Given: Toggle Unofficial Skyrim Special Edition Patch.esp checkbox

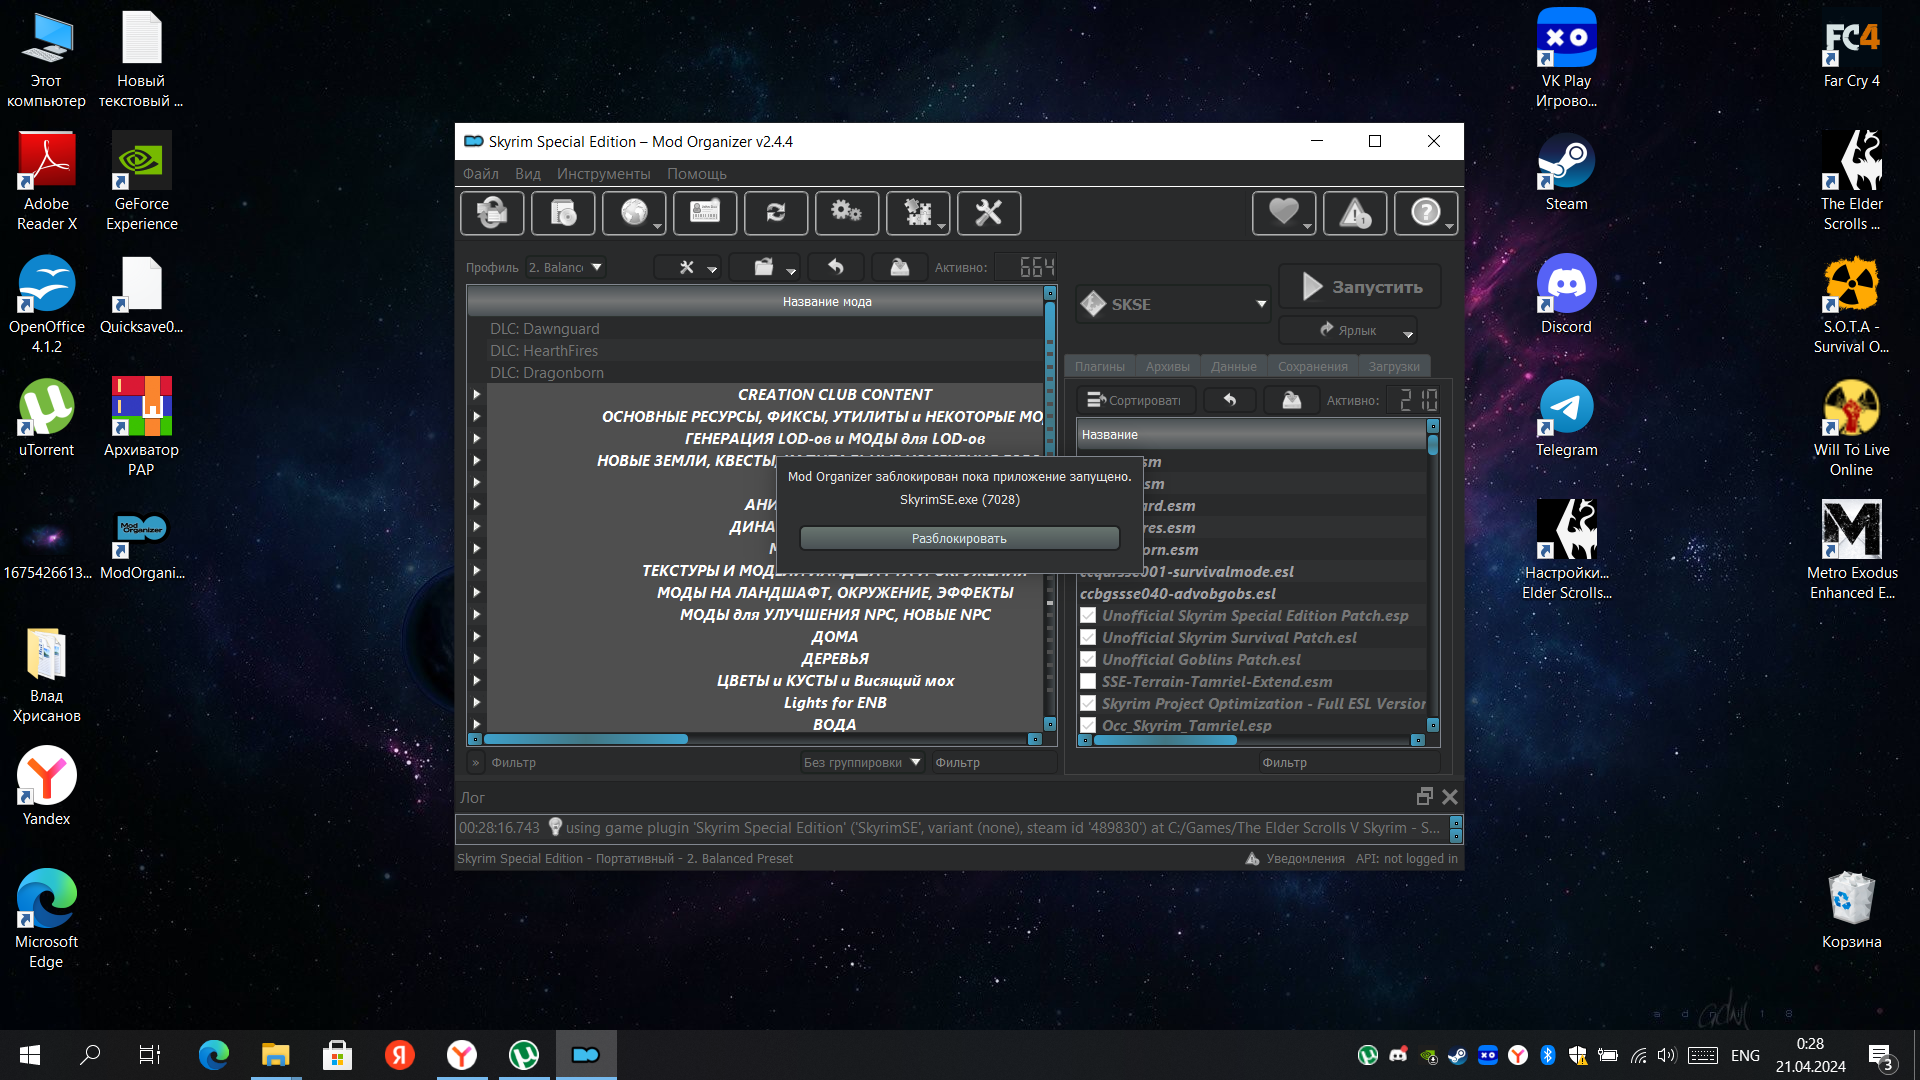Looking at the screenshot, I should coord(1088,616).
